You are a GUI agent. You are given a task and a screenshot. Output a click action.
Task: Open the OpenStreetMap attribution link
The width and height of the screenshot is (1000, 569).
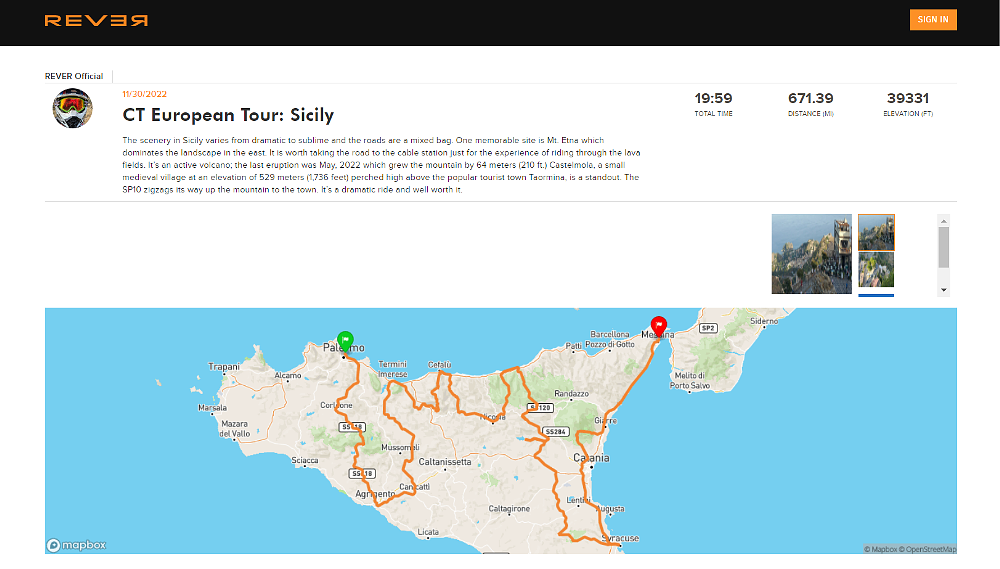pos(927,549)
